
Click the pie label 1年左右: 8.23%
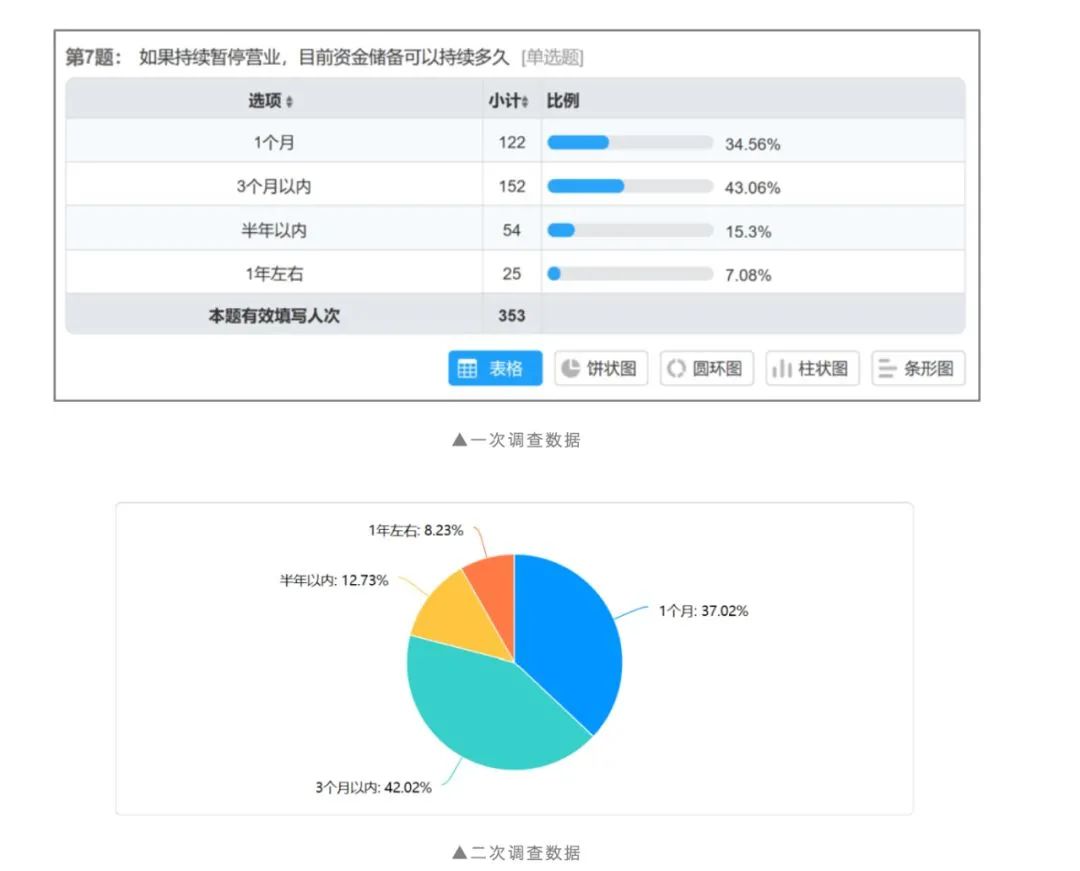[x=416, y=530]
